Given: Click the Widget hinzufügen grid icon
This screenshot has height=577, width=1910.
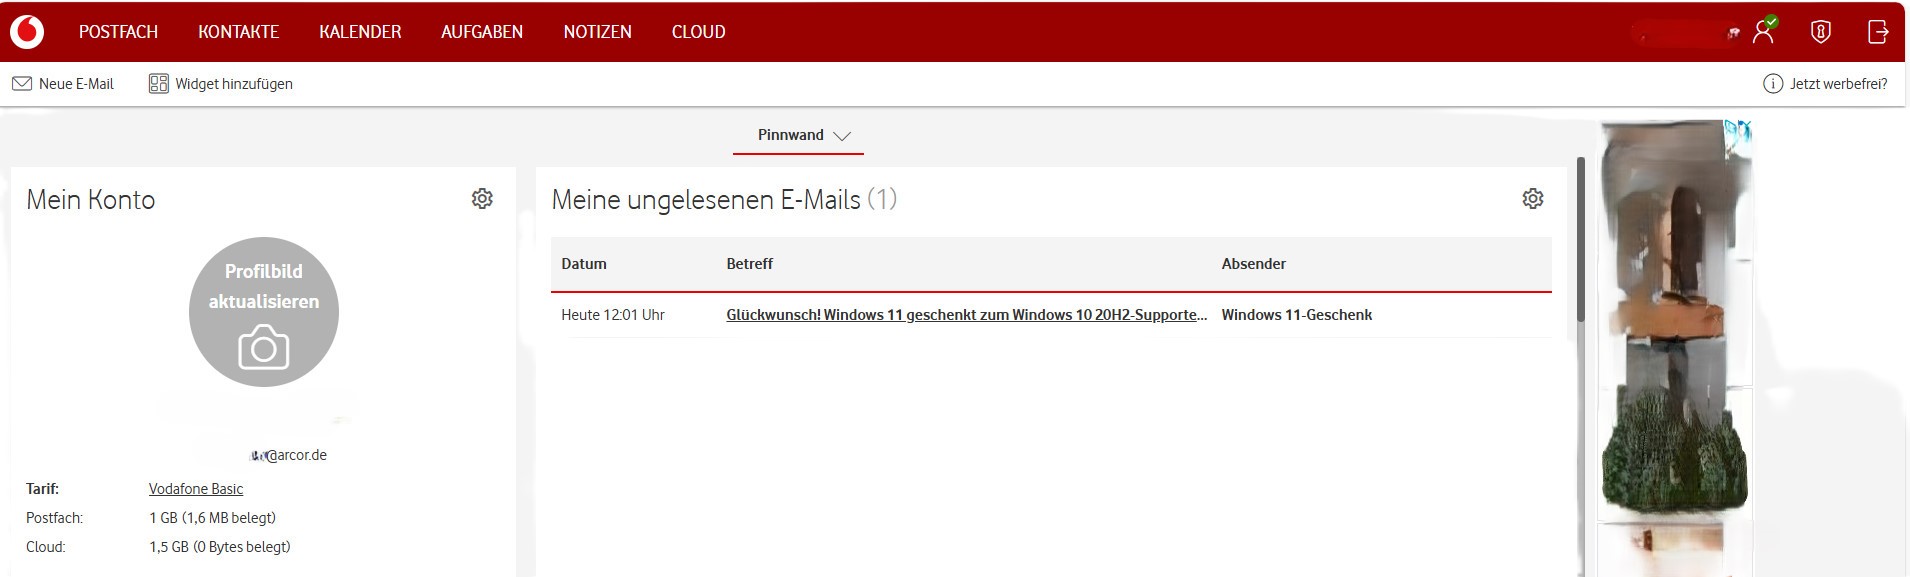Looking at the screenshot, I should pyautogui.click(x=159, y=84).
